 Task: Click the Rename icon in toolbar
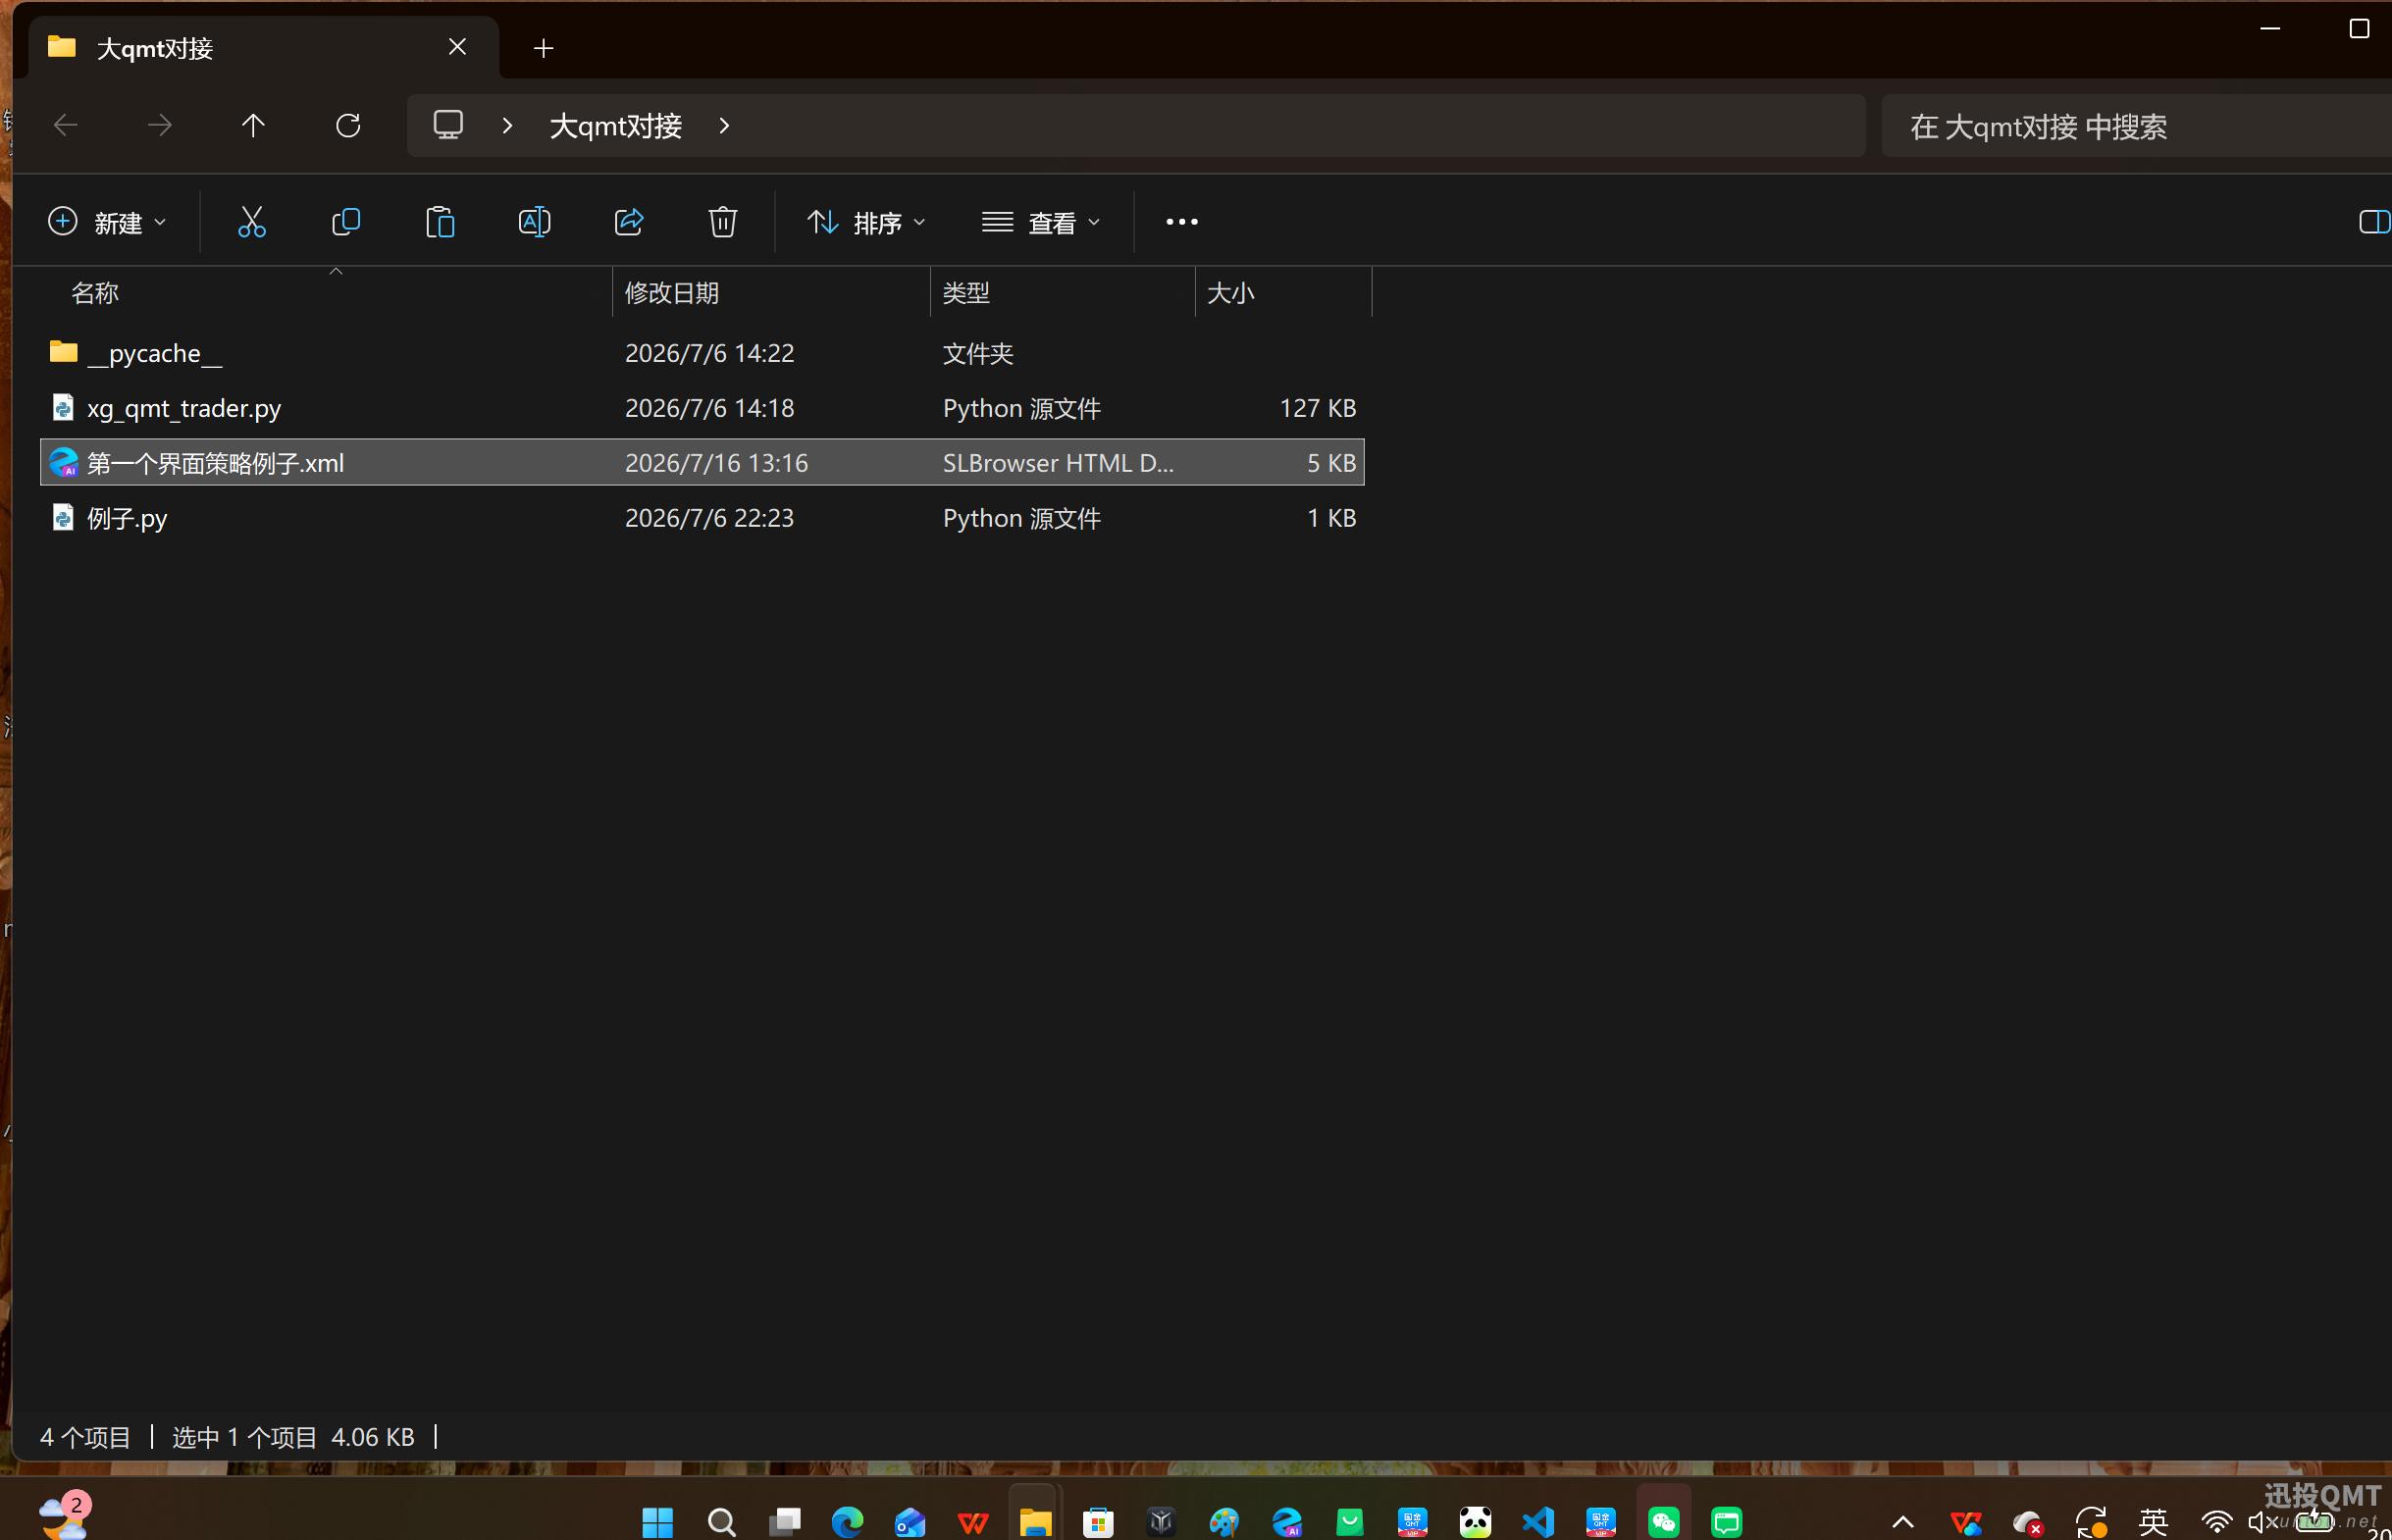pyautogui.click(x=534, y=222)
